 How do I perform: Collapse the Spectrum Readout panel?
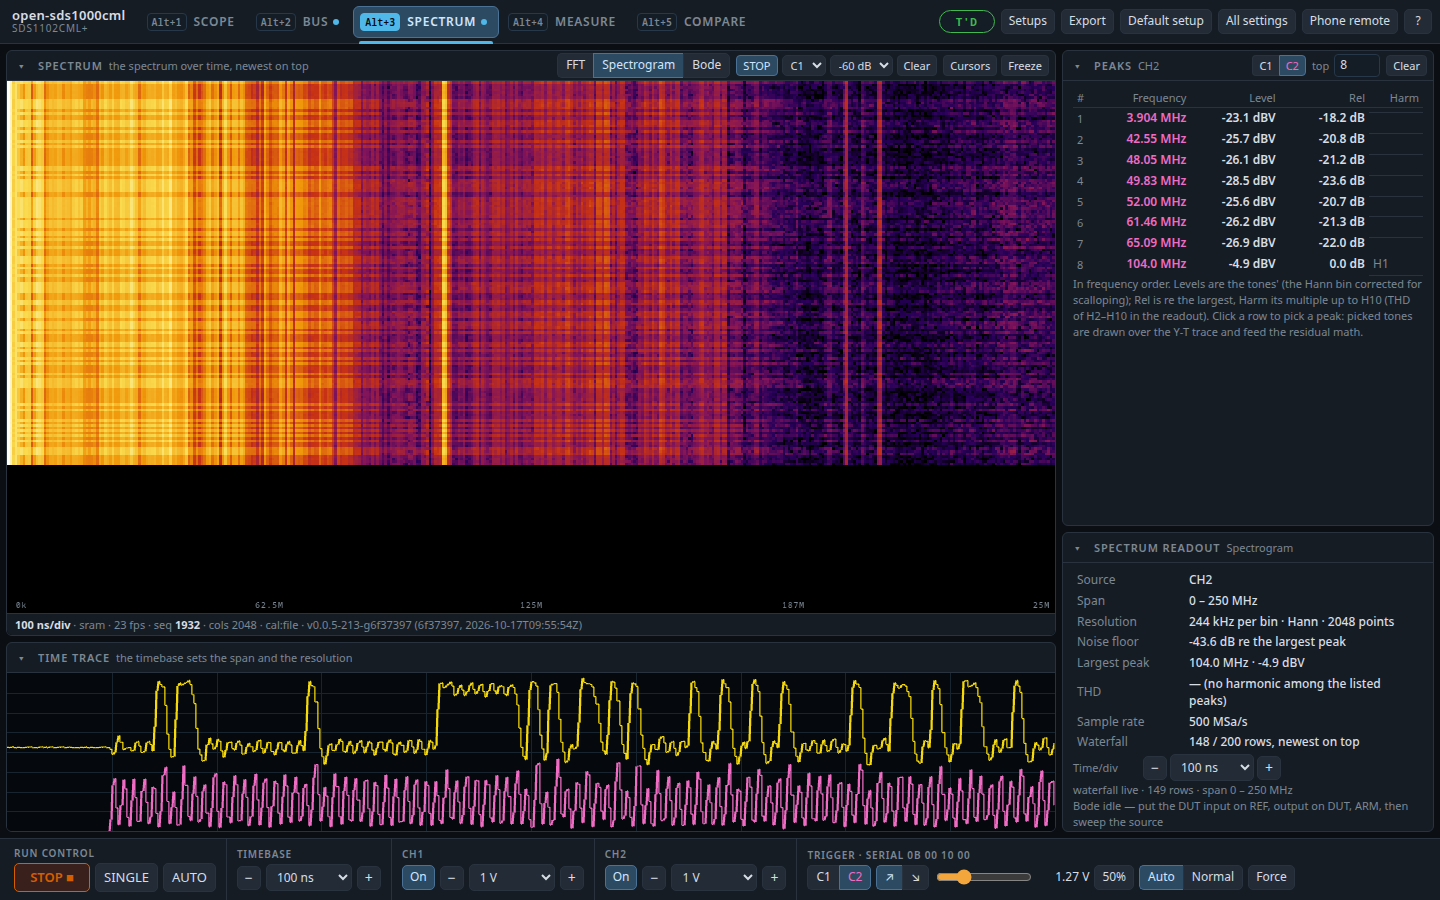(1078, 548)
